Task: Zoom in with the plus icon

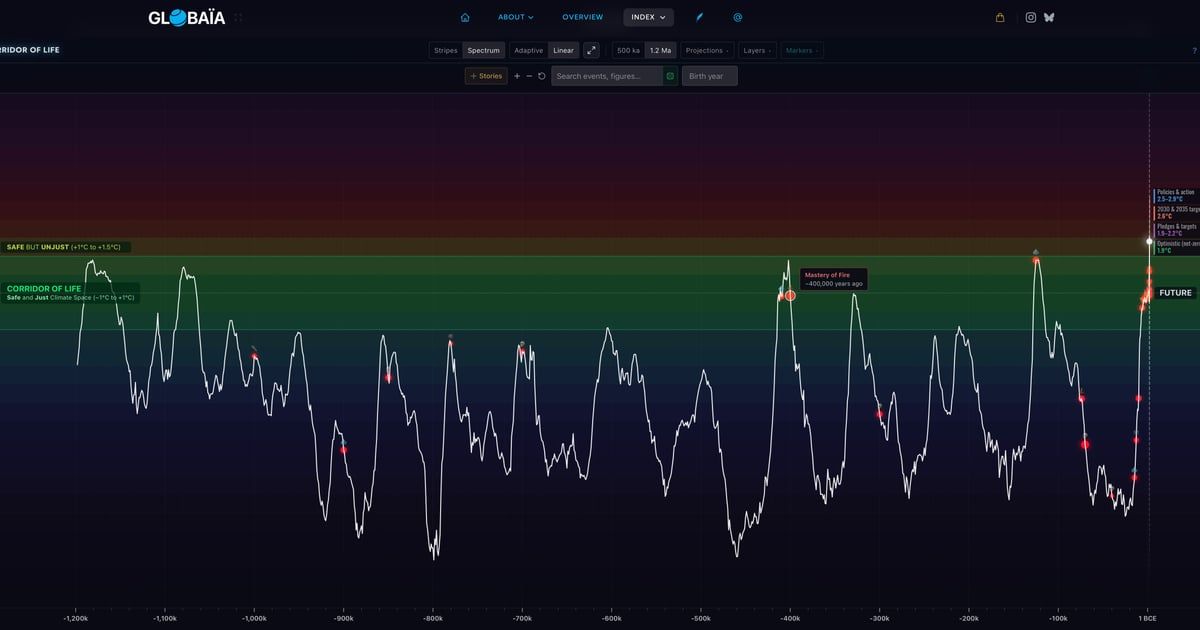Action: point(517,76)
